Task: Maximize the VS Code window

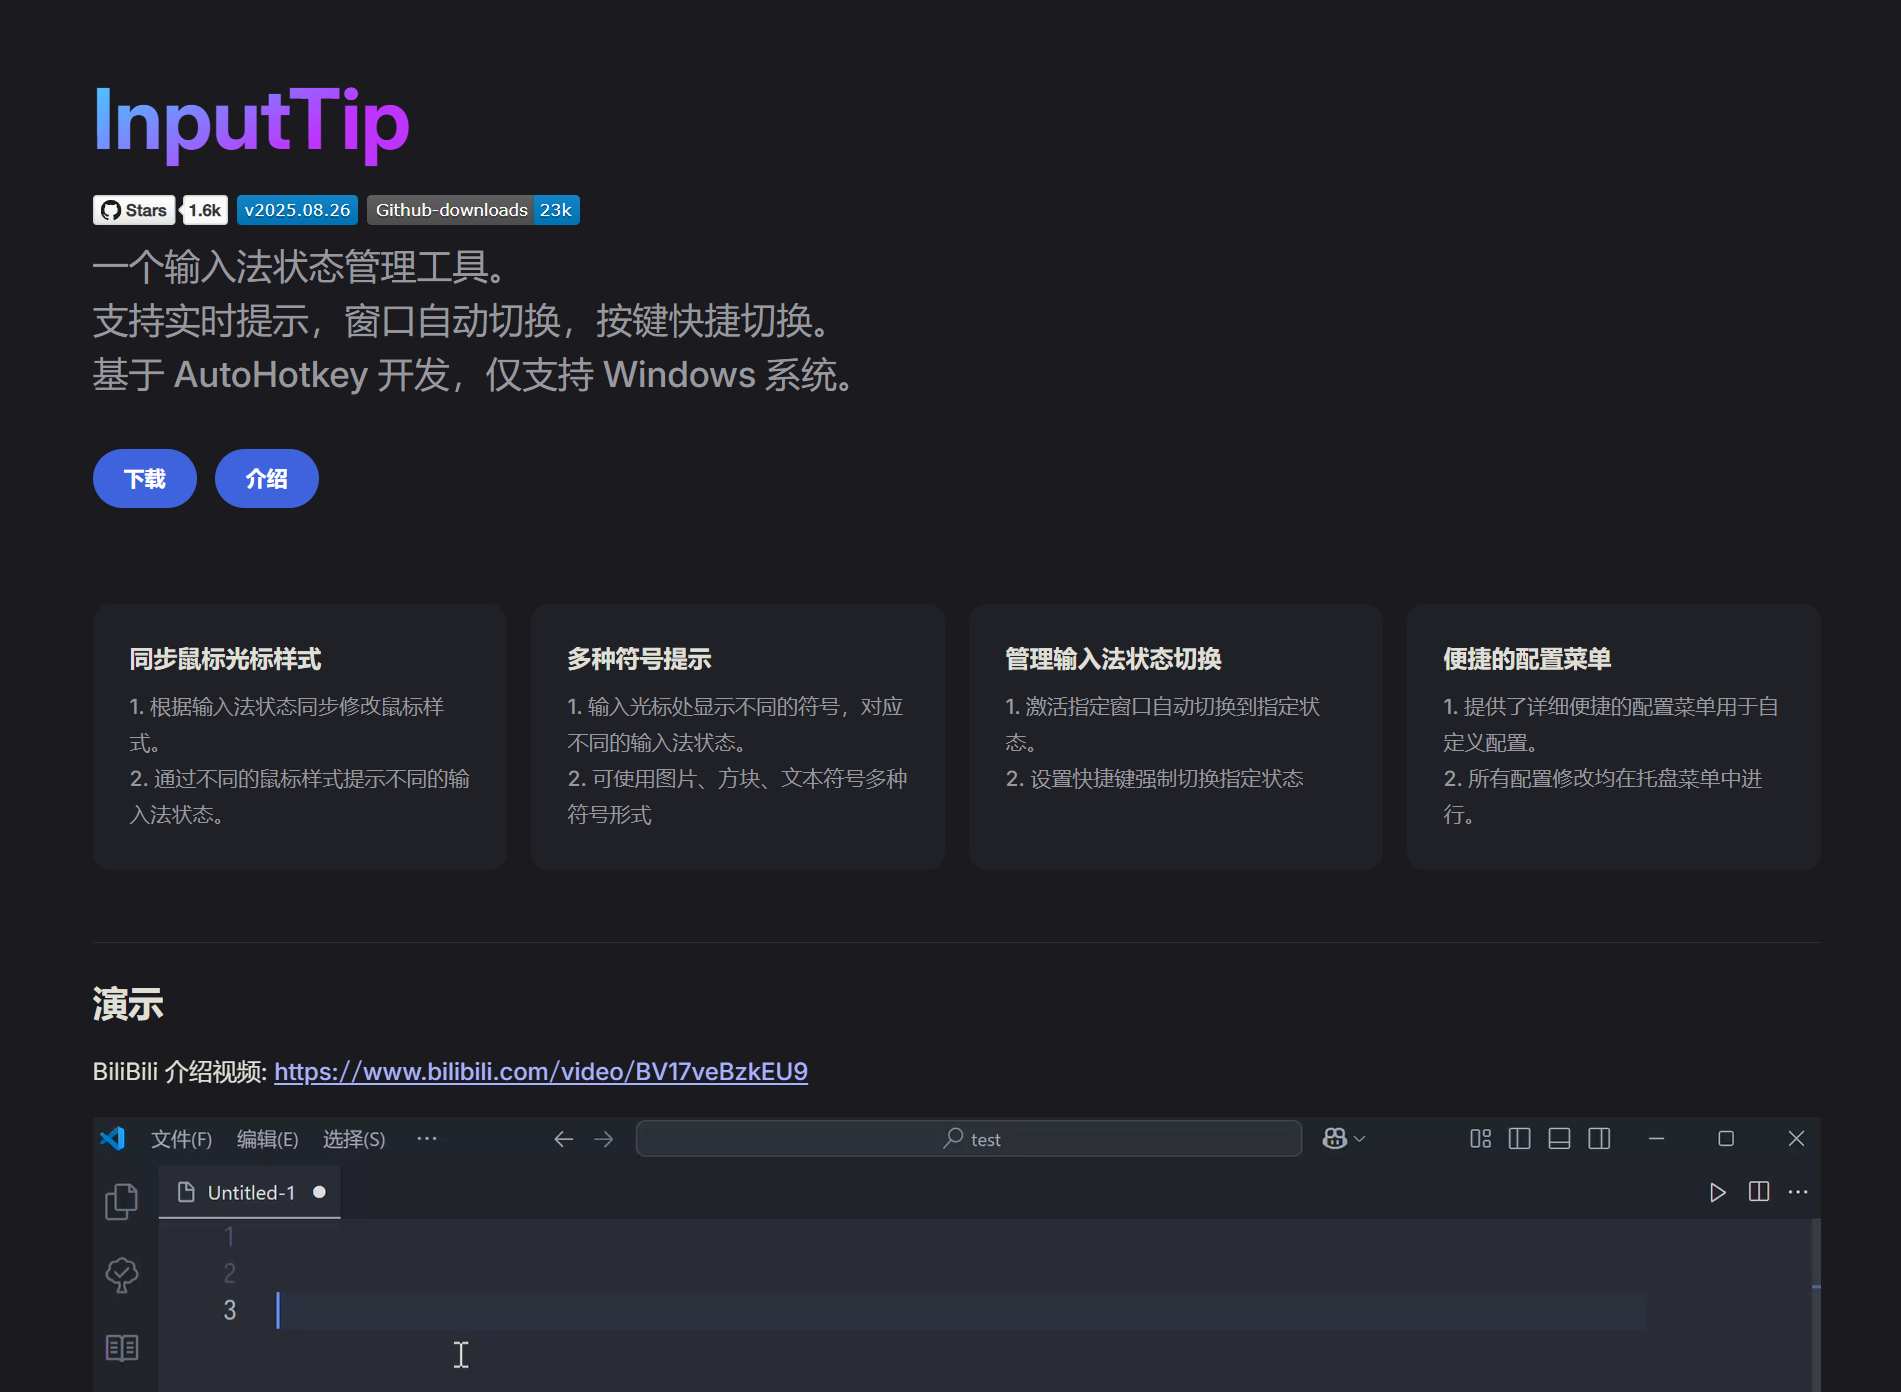Action: pyautogui.click(x=1726, y=1139)
